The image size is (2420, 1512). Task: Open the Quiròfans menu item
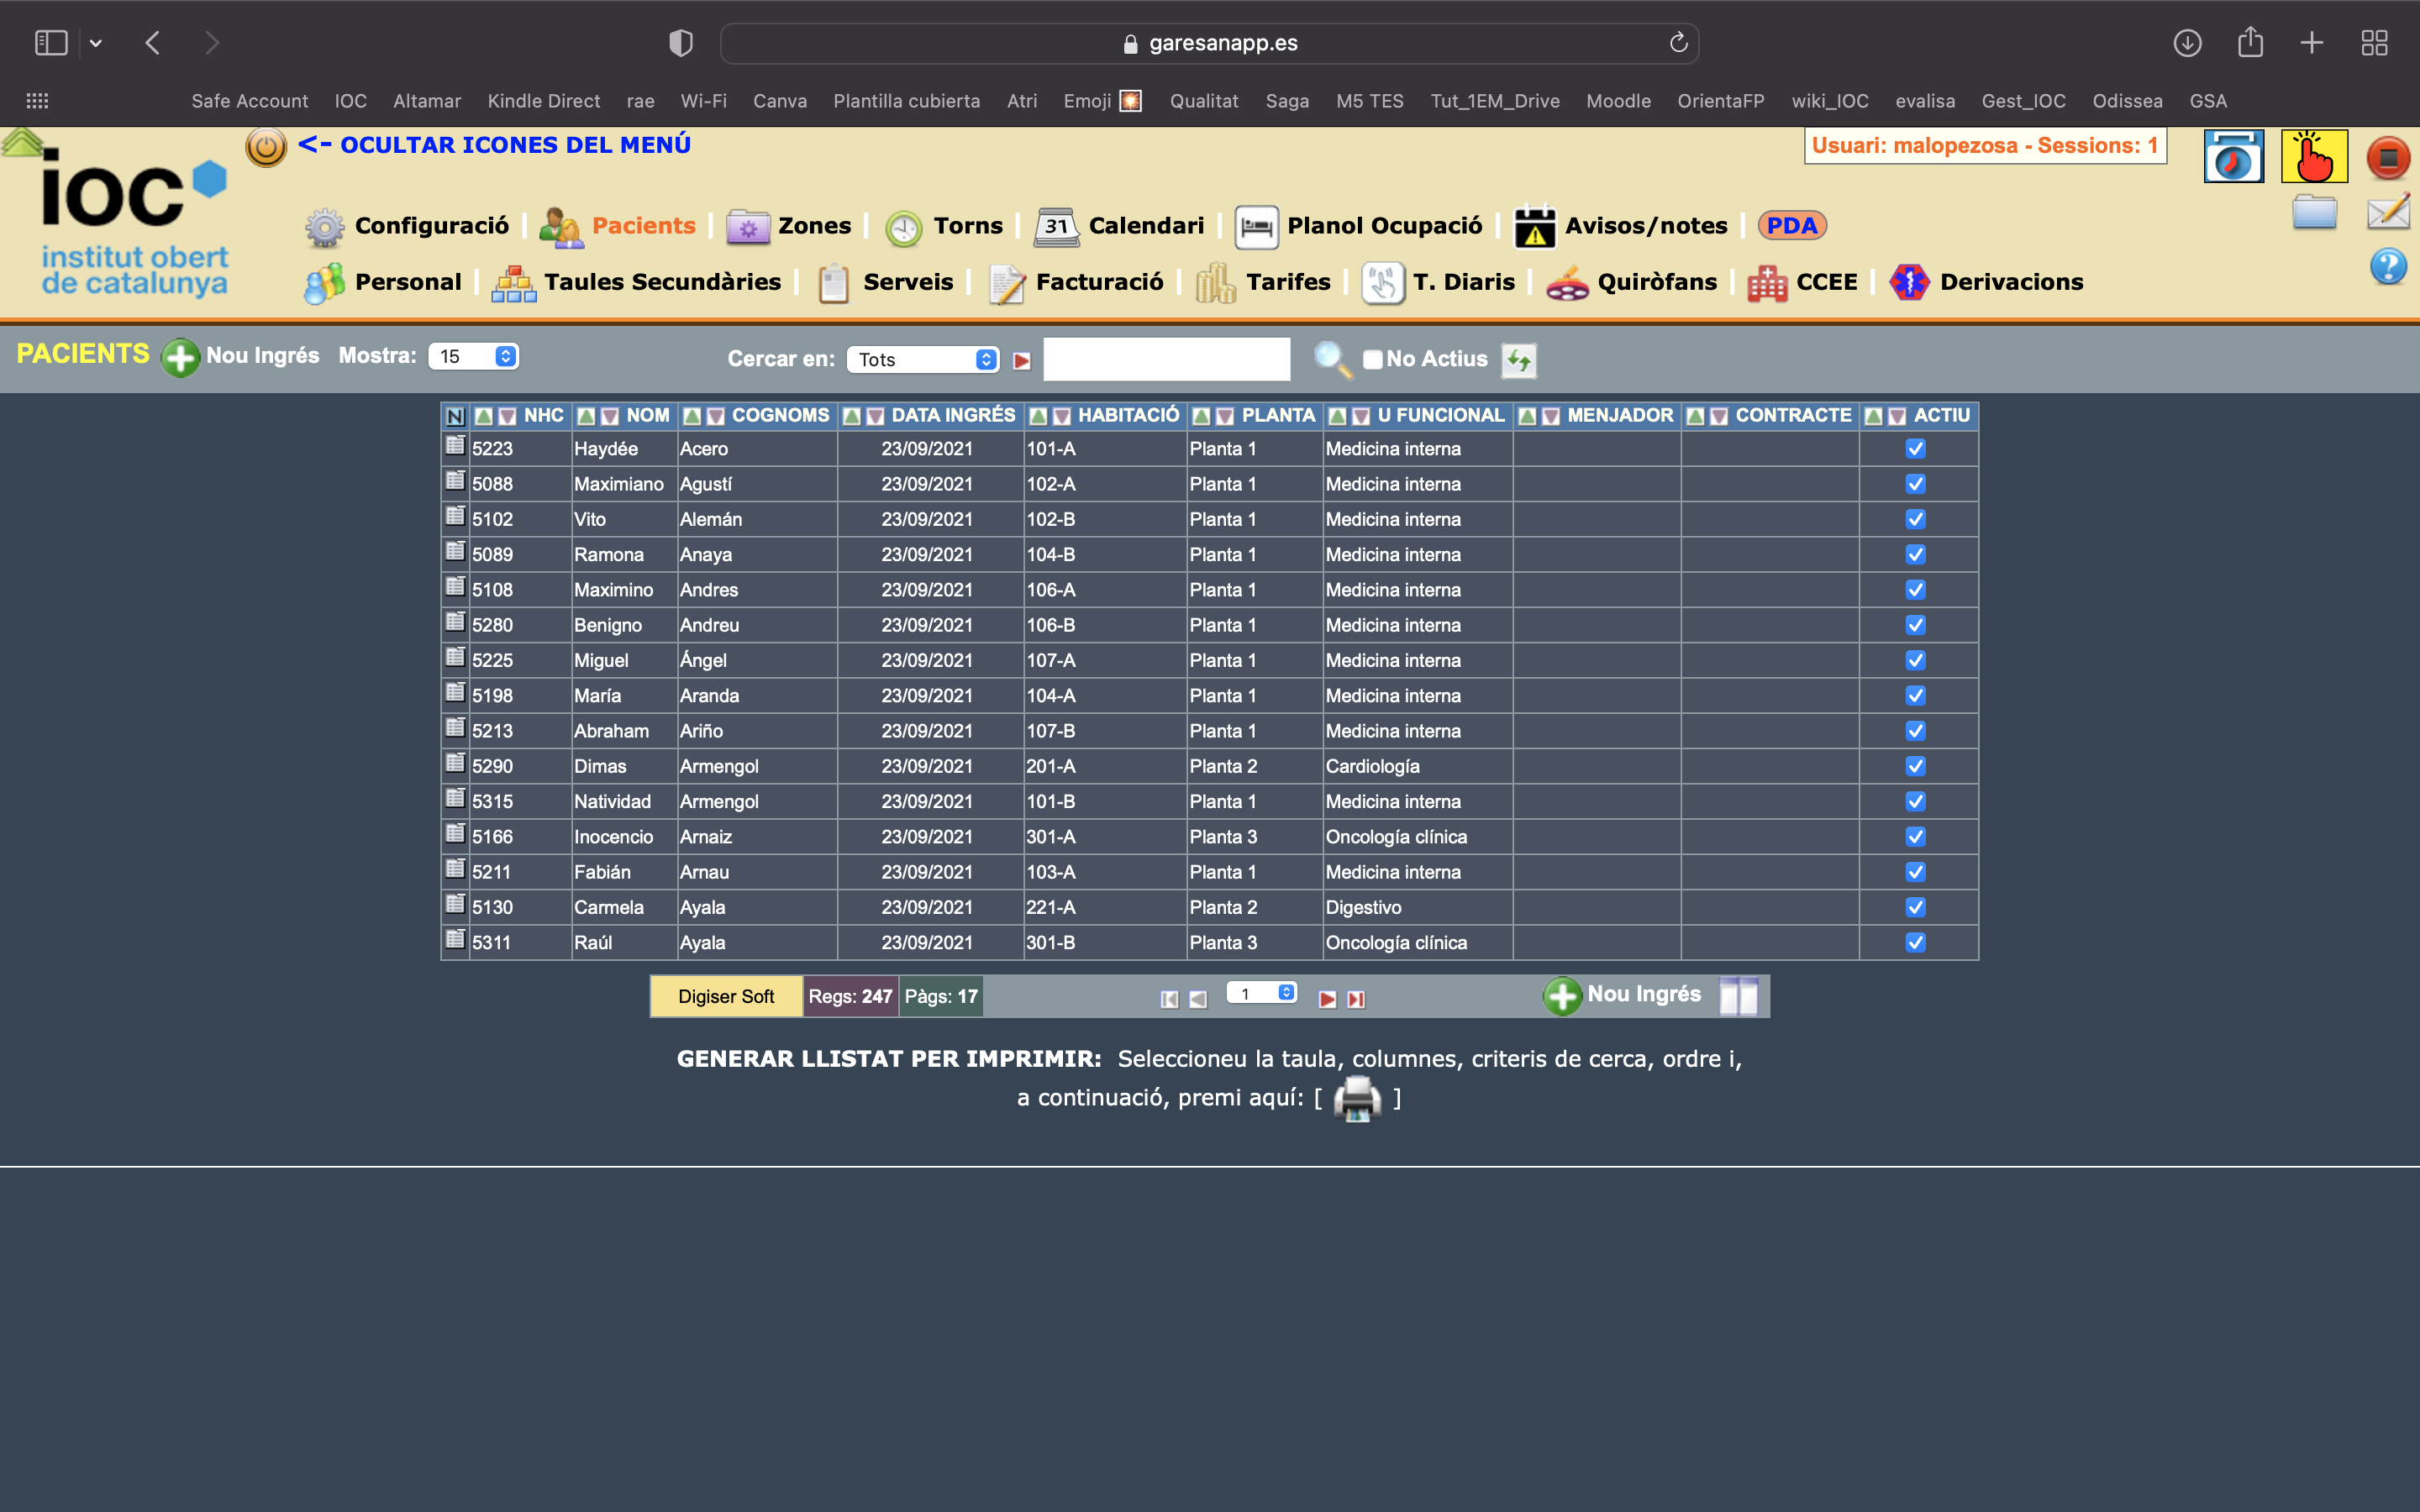(1656, 282)
